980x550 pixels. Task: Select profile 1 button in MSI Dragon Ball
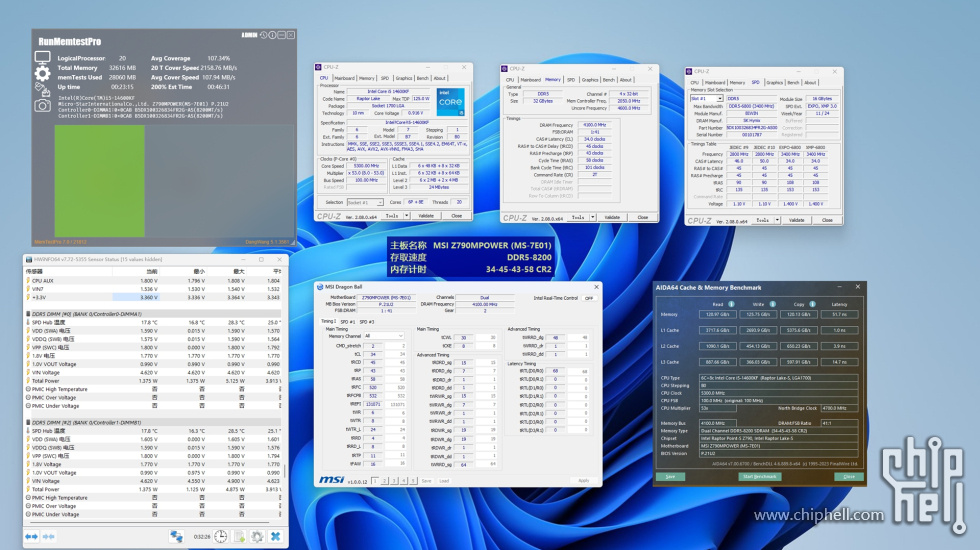[x=375, y=481]
